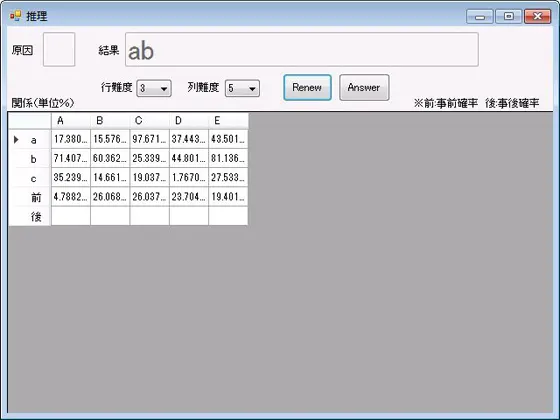Click cell 43.501... in row a
The height and width of the screenshot is (420, 560).
(228, 139)
